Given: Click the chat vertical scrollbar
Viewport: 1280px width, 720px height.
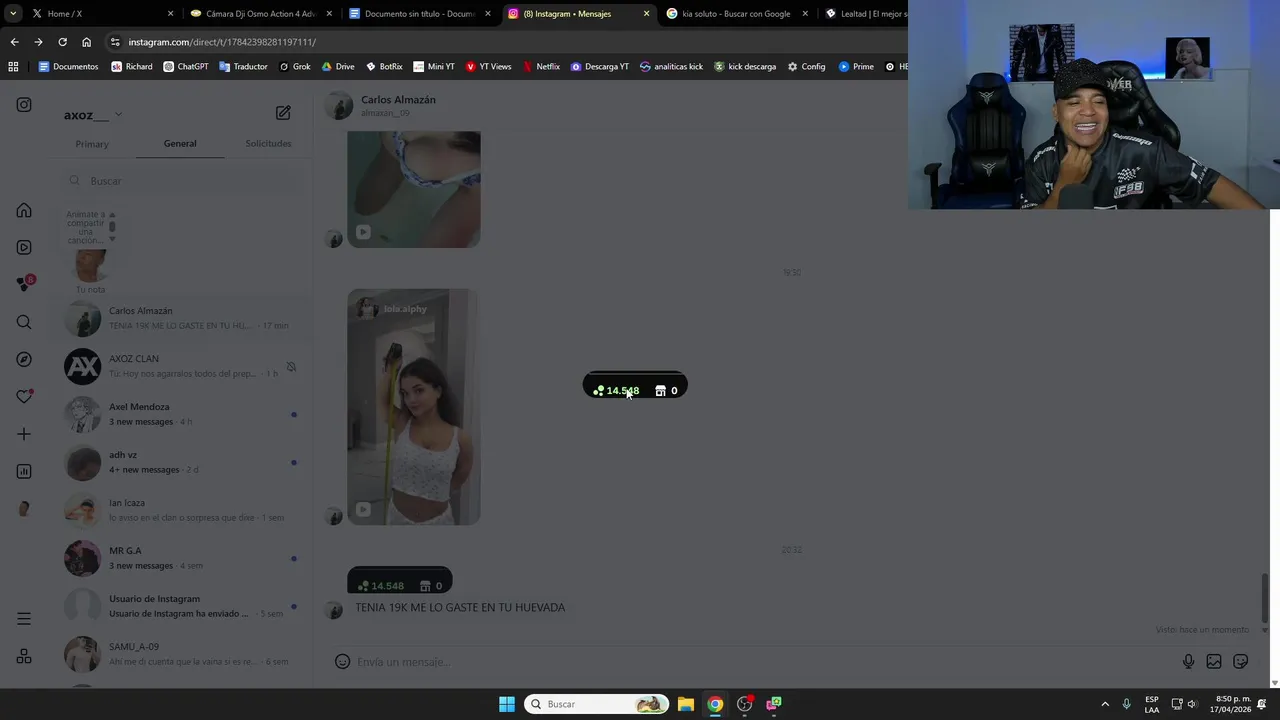Looking at the screenshot, I should pos(1265,597).
